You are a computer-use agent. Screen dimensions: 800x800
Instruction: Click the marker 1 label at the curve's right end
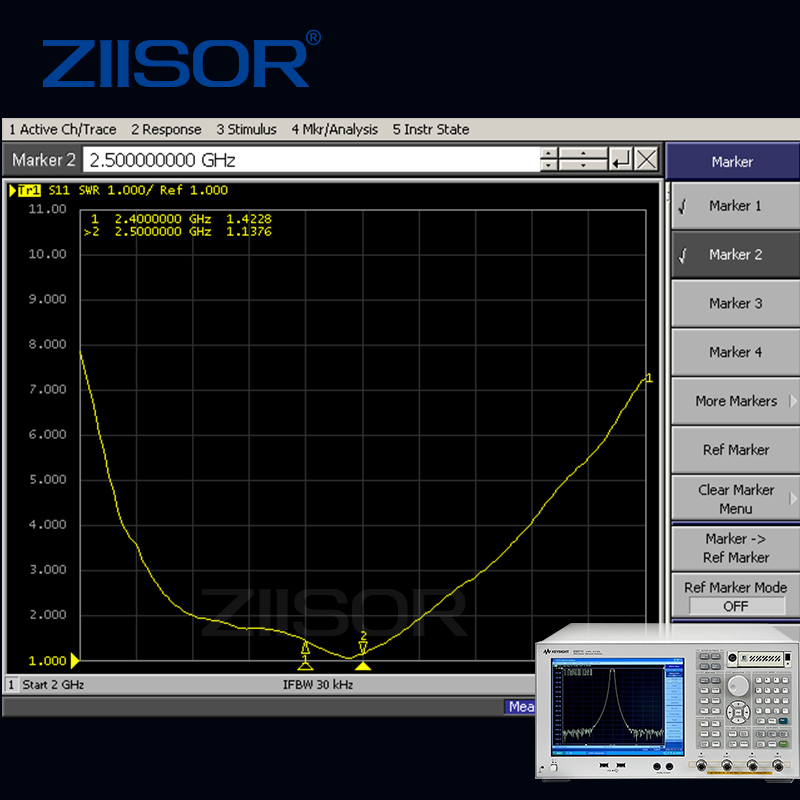(x=650, y=378)
